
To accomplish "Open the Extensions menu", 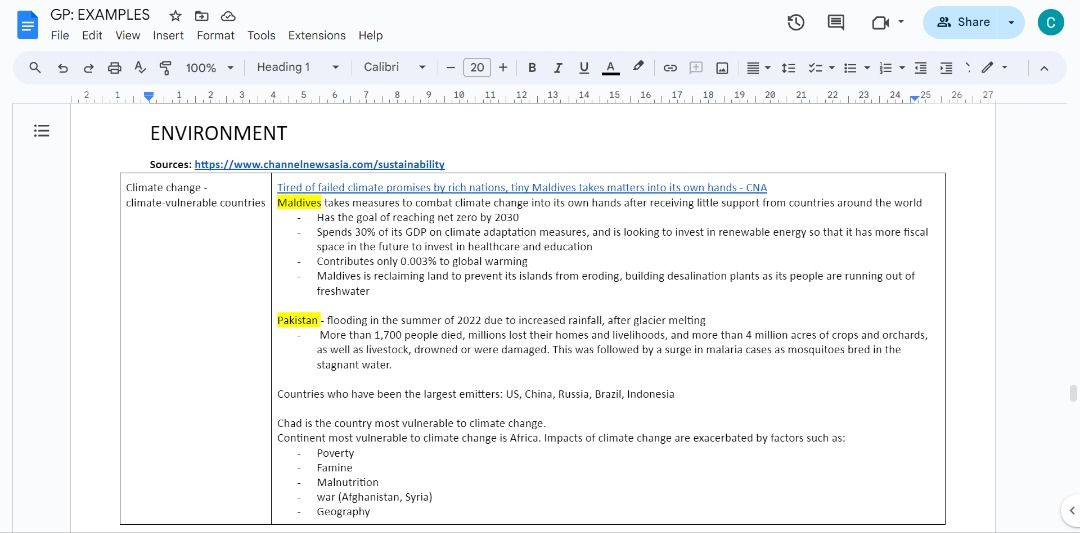I will click(316, 35).
